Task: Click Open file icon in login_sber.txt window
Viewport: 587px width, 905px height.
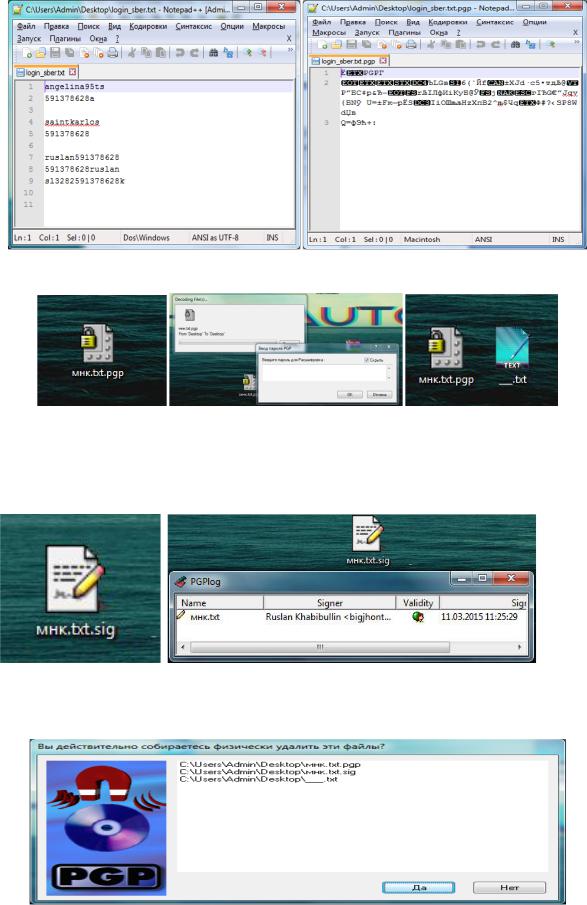Action: point(40,53)
